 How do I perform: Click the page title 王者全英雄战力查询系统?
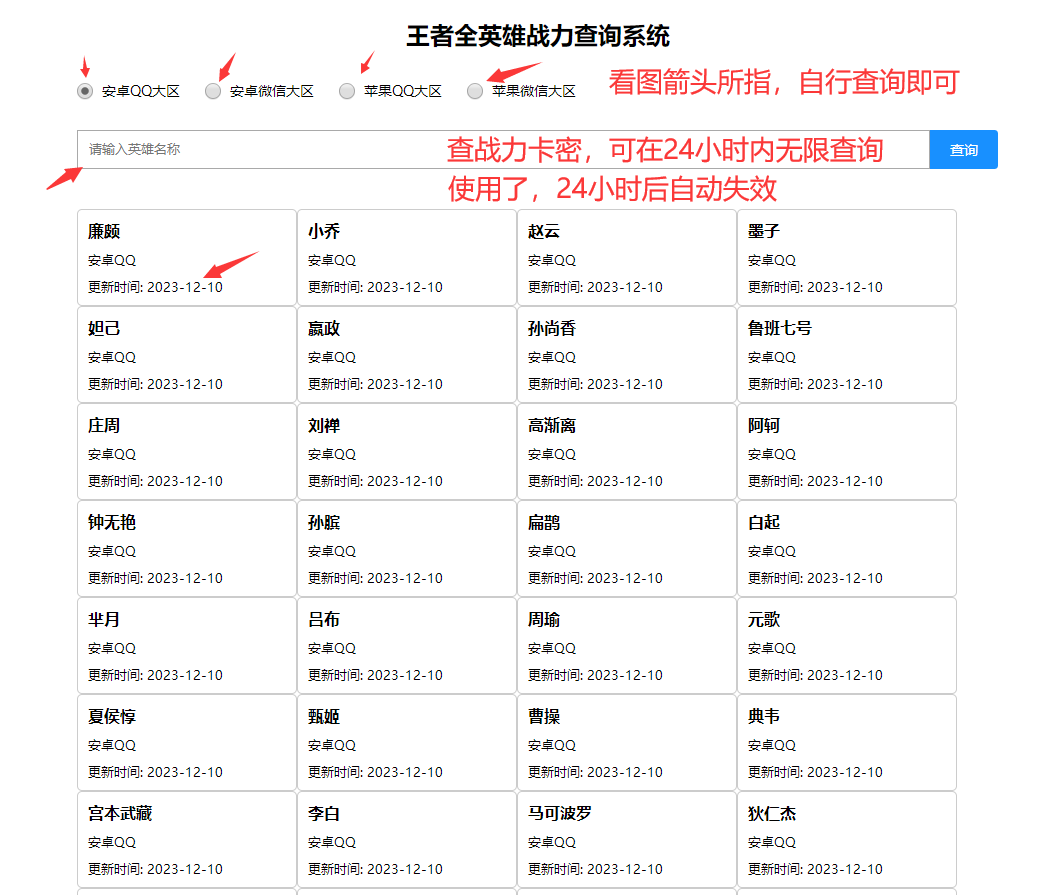click(538, 36)
